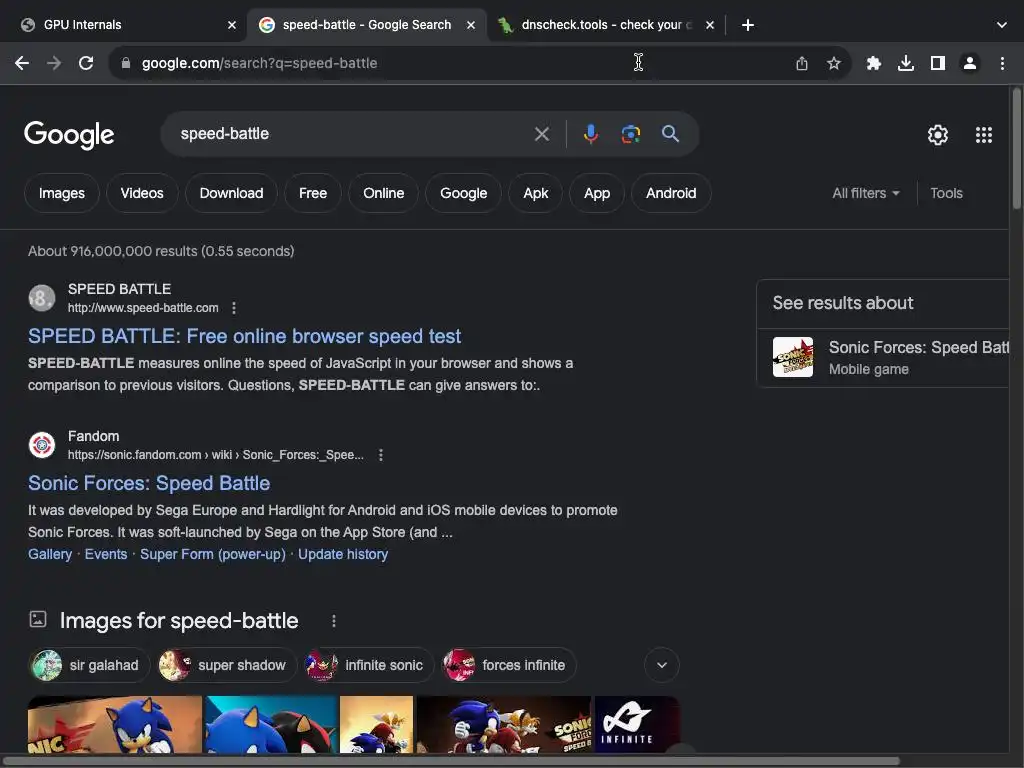This screenshot has width=1024, height=768.
Task: Select the super shadow image chip
Action: point(227,665)
